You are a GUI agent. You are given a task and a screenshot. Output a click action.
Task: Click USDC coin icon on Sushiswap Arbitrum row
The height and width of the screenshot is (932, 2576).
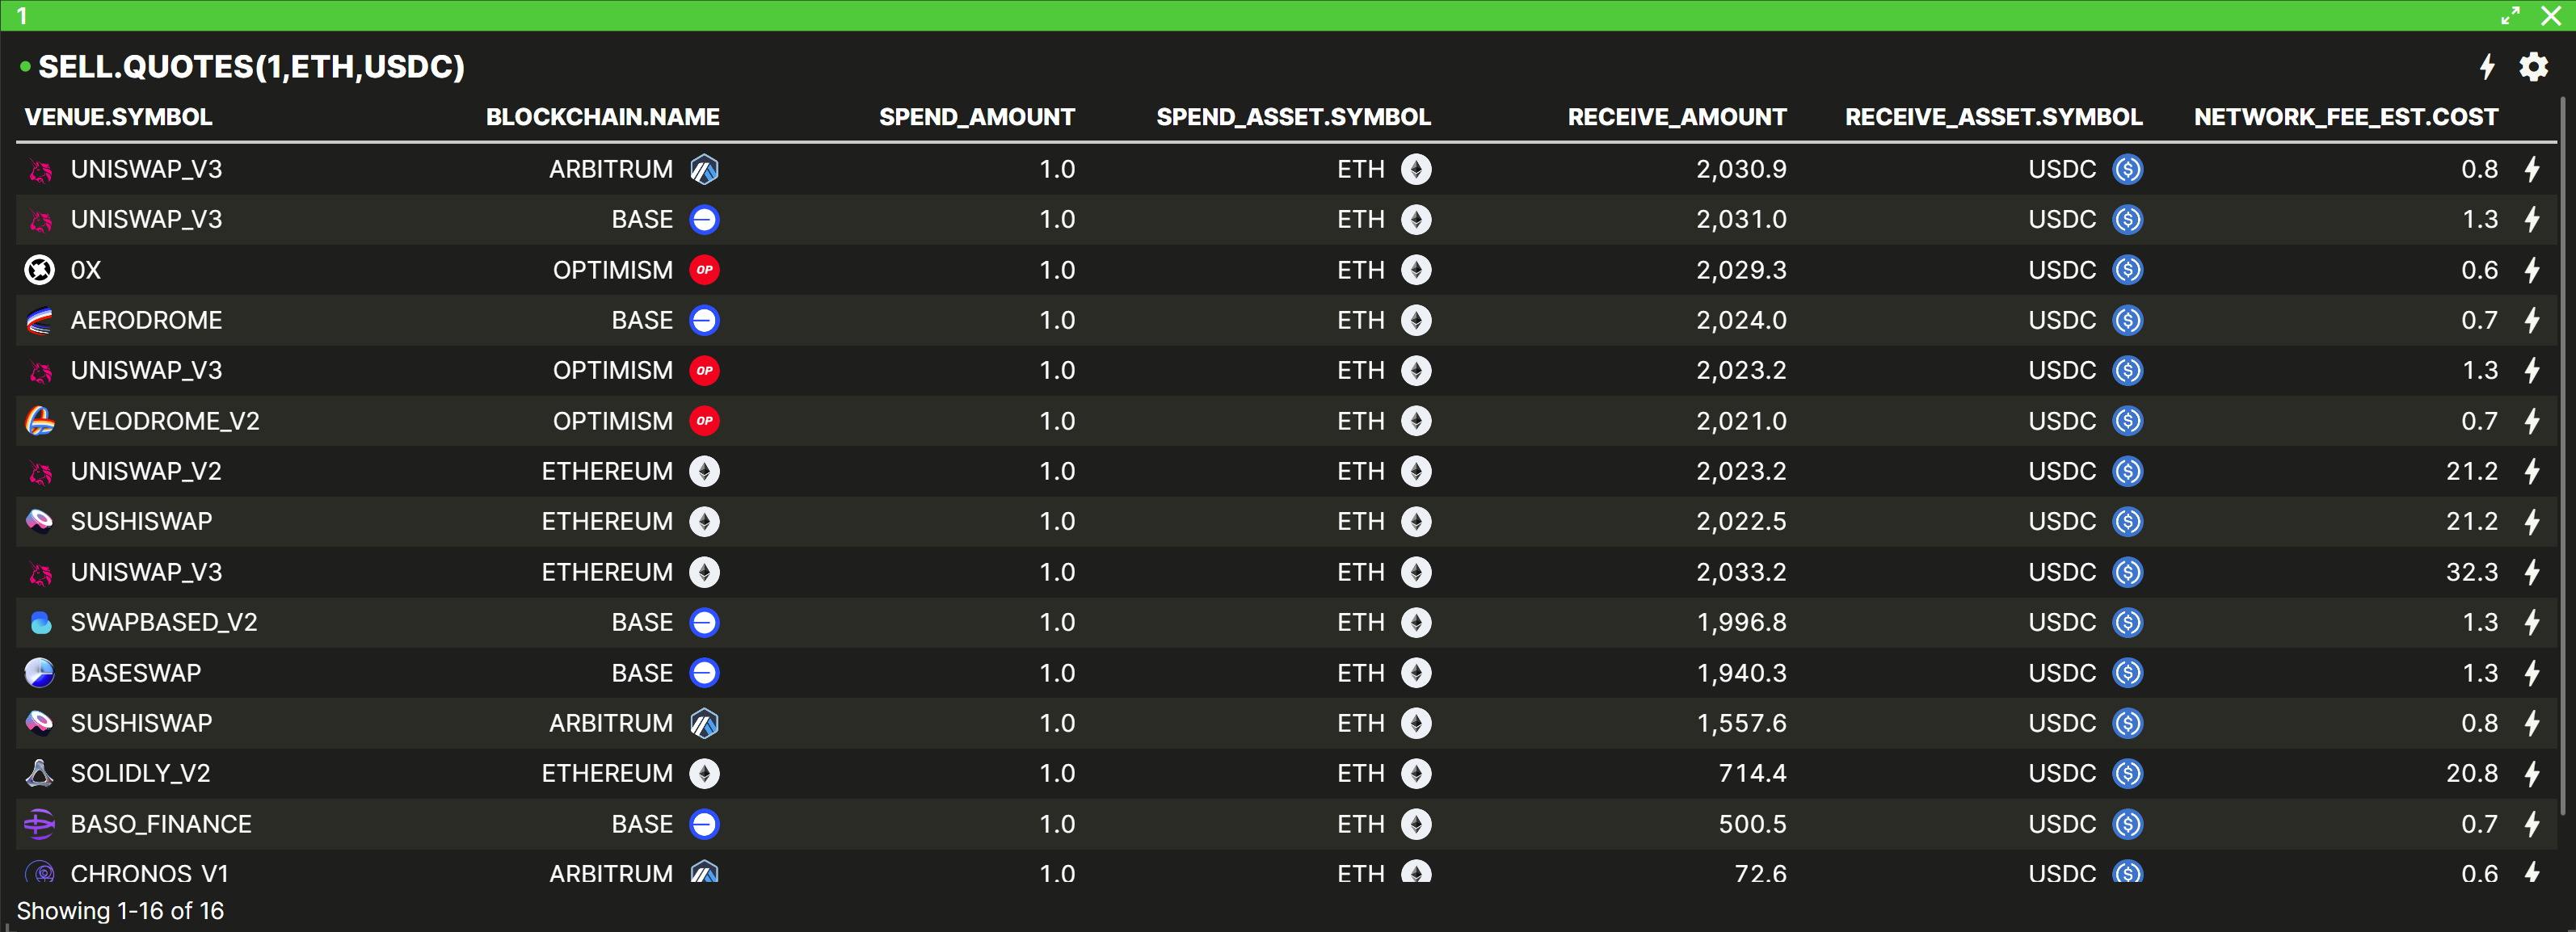click(2127, 723)
